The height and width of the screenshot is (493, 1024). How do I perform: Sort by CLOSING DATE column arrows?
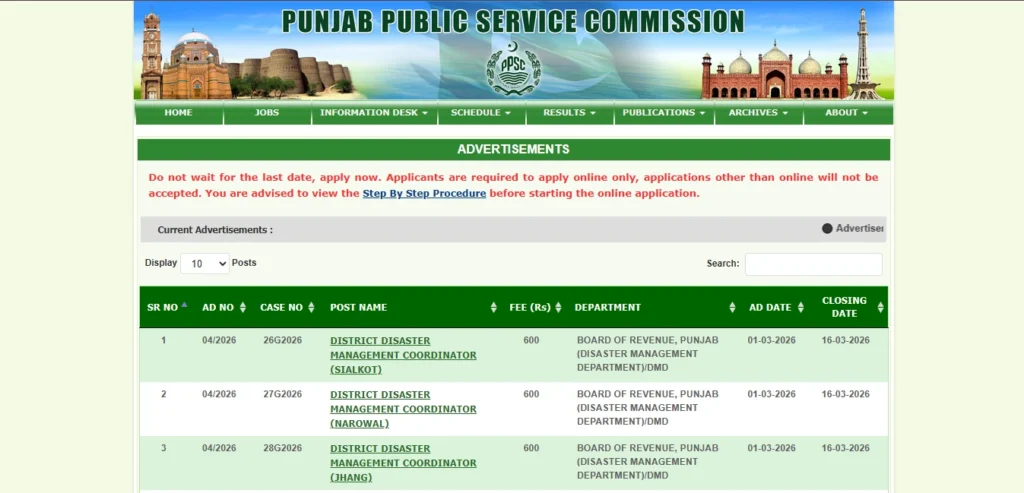point(880,308)
